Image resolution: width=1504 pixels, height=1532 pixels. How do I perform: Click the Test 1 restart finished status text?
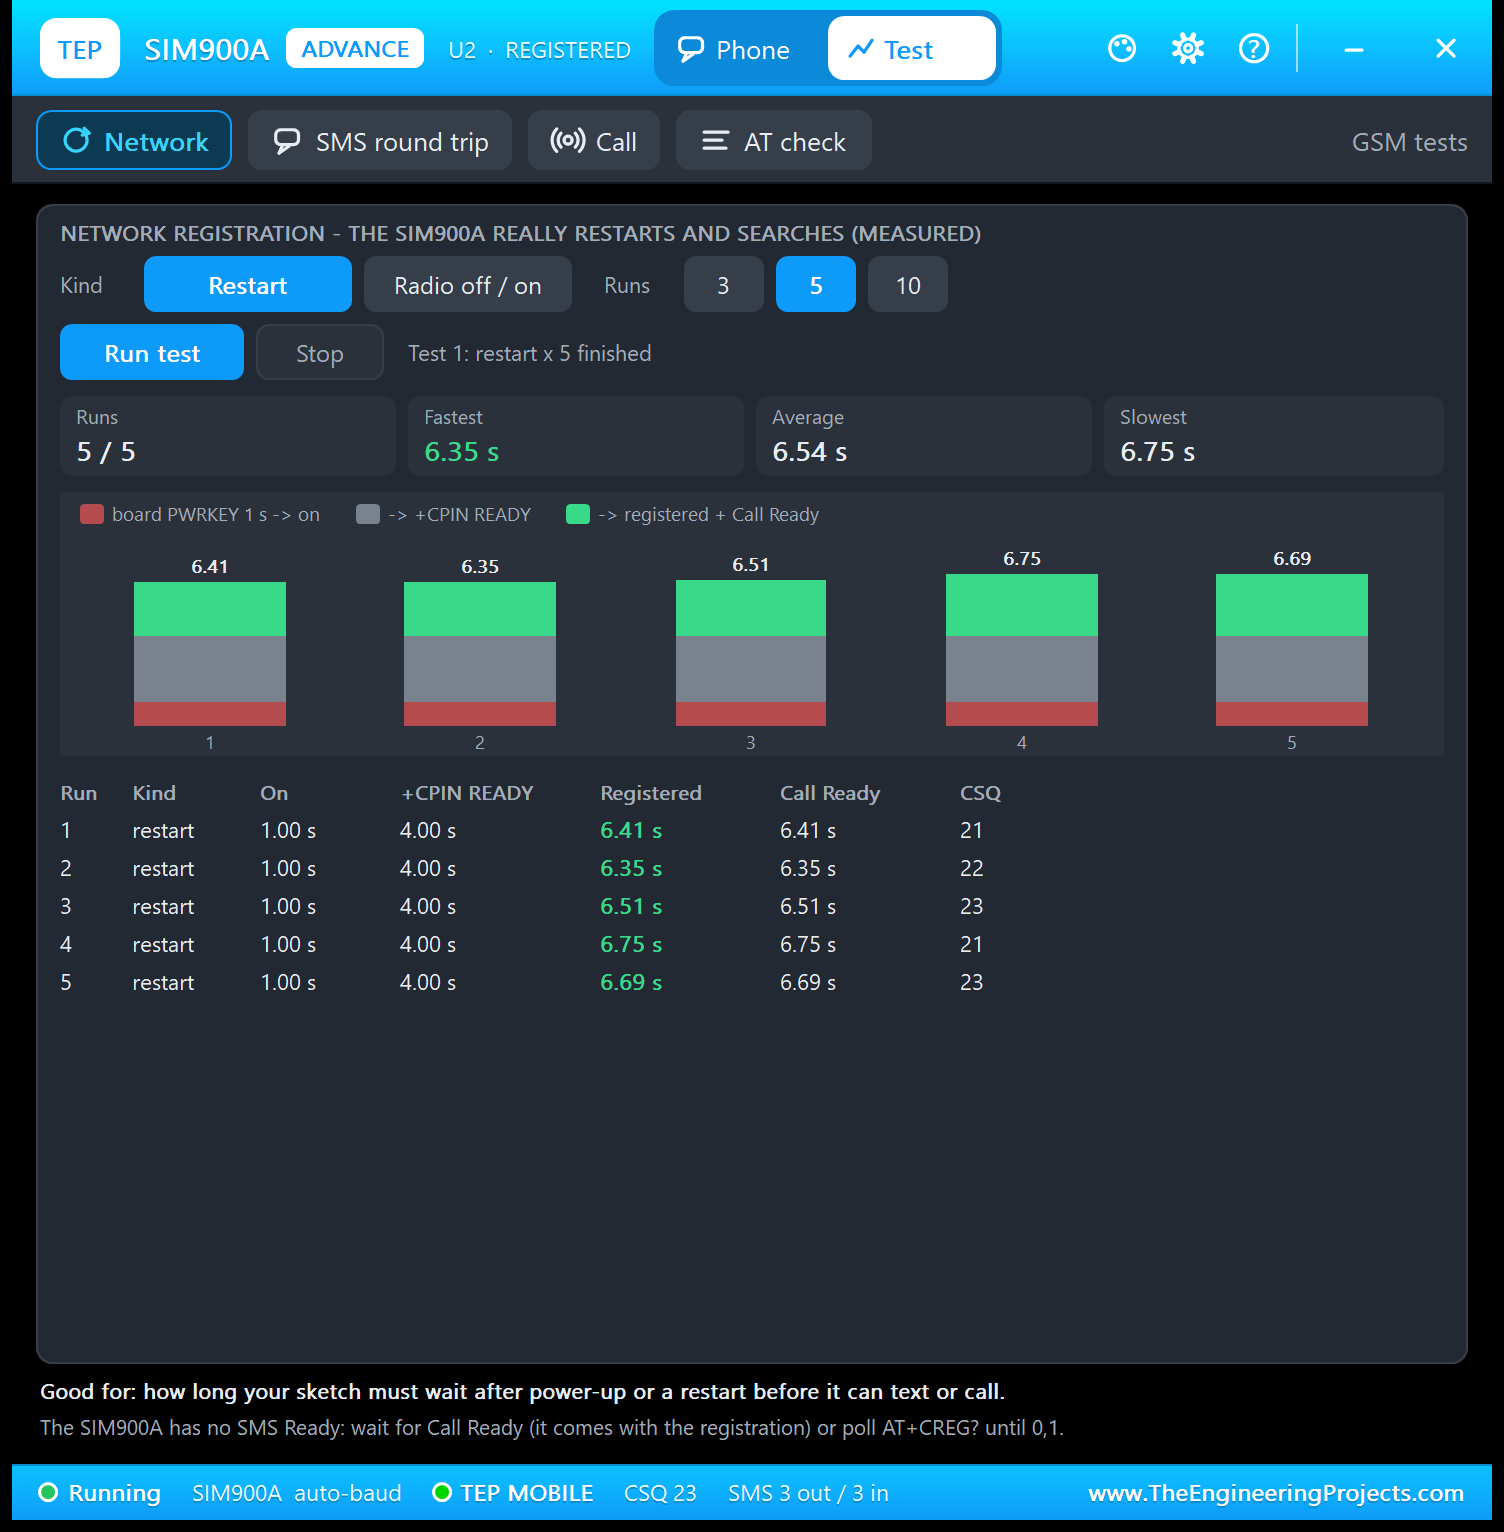530,353
